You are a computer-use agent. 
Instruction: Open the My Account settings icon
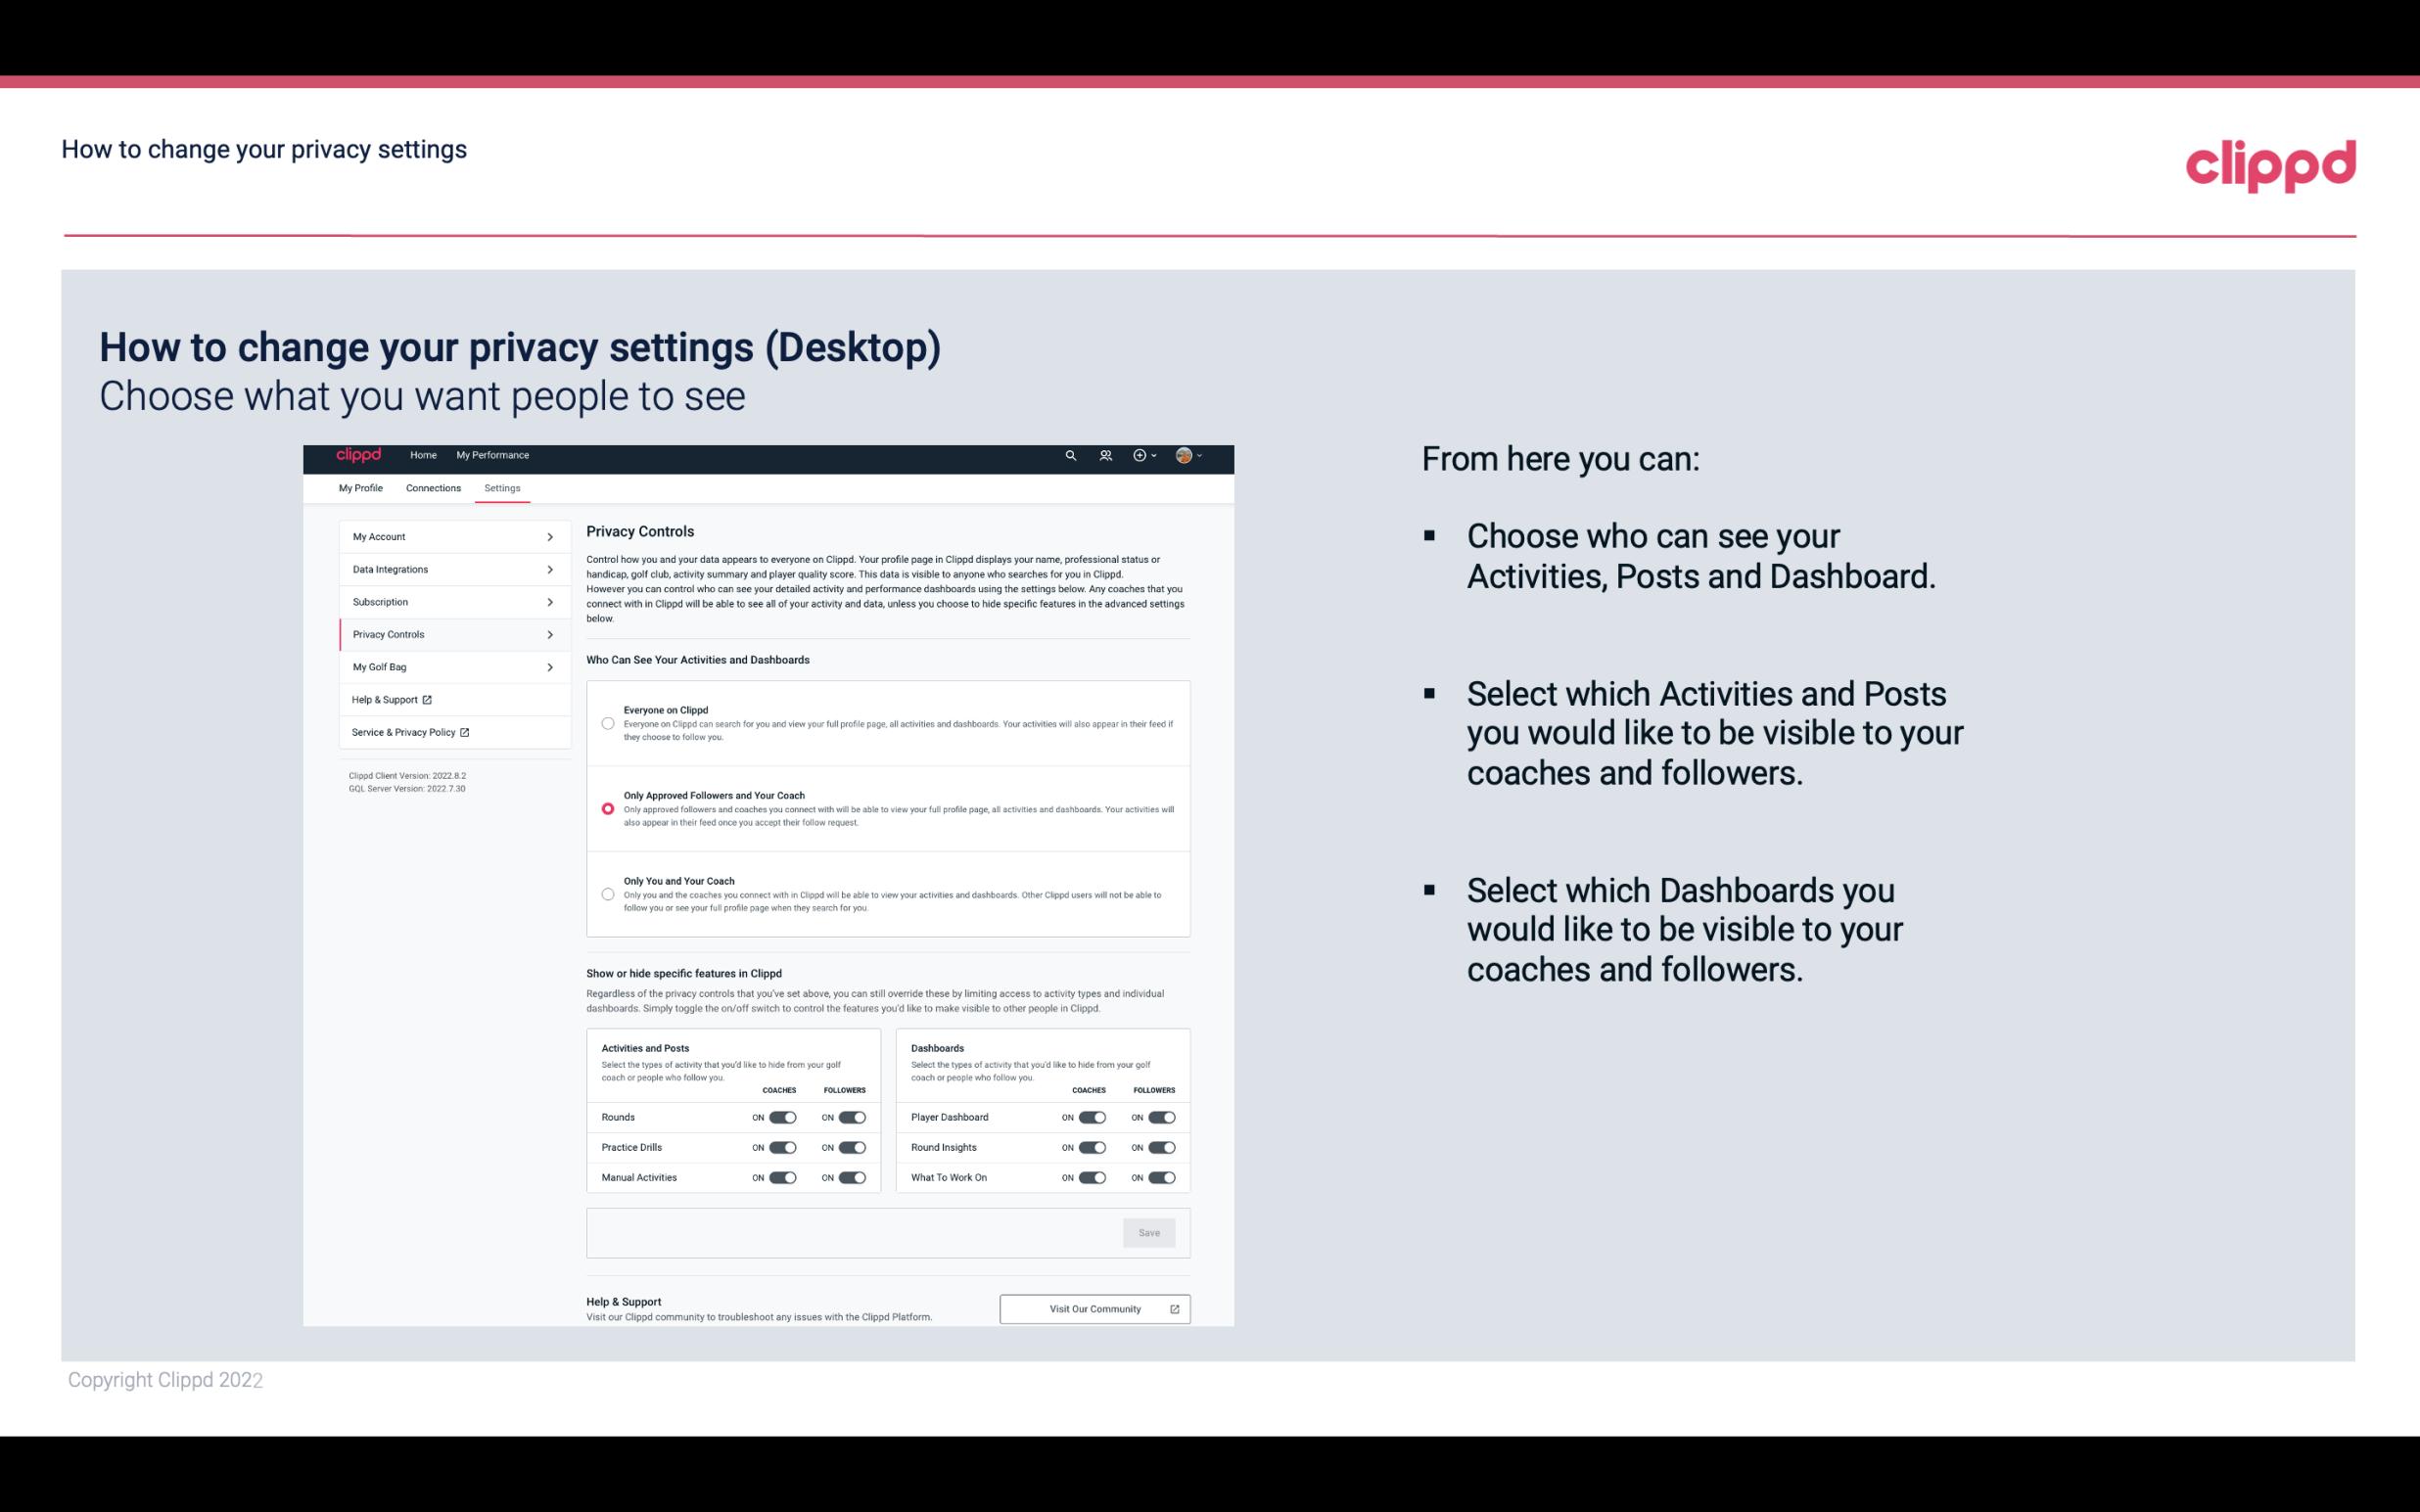coord(550,536)
